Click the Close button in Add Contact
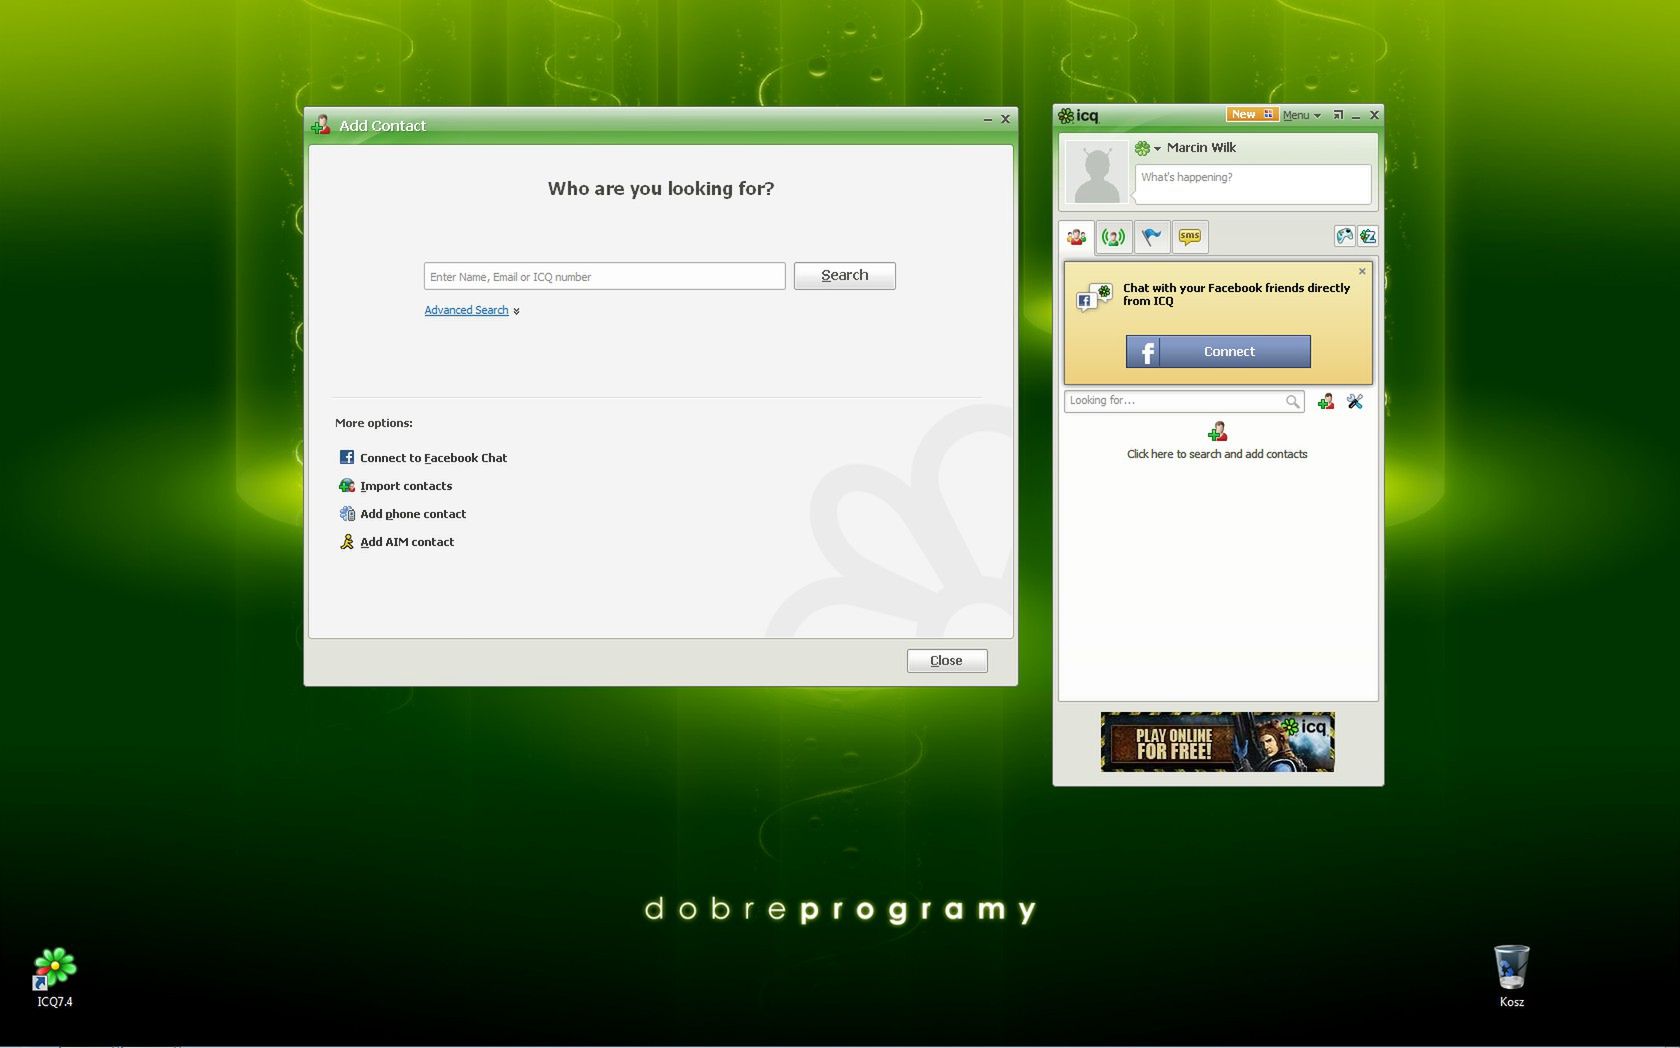This screenshot has height=1048, width=1680. pos(947,661)
